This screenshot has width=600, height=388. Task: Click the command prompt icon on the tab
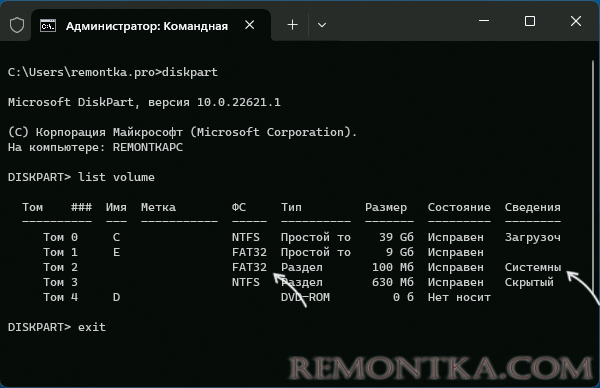(x=48, y=26)
